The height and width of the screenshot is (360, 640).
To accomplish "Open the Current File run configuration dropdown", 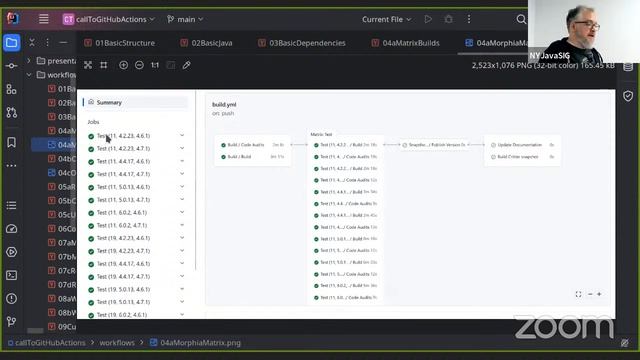I will [387, 19].
